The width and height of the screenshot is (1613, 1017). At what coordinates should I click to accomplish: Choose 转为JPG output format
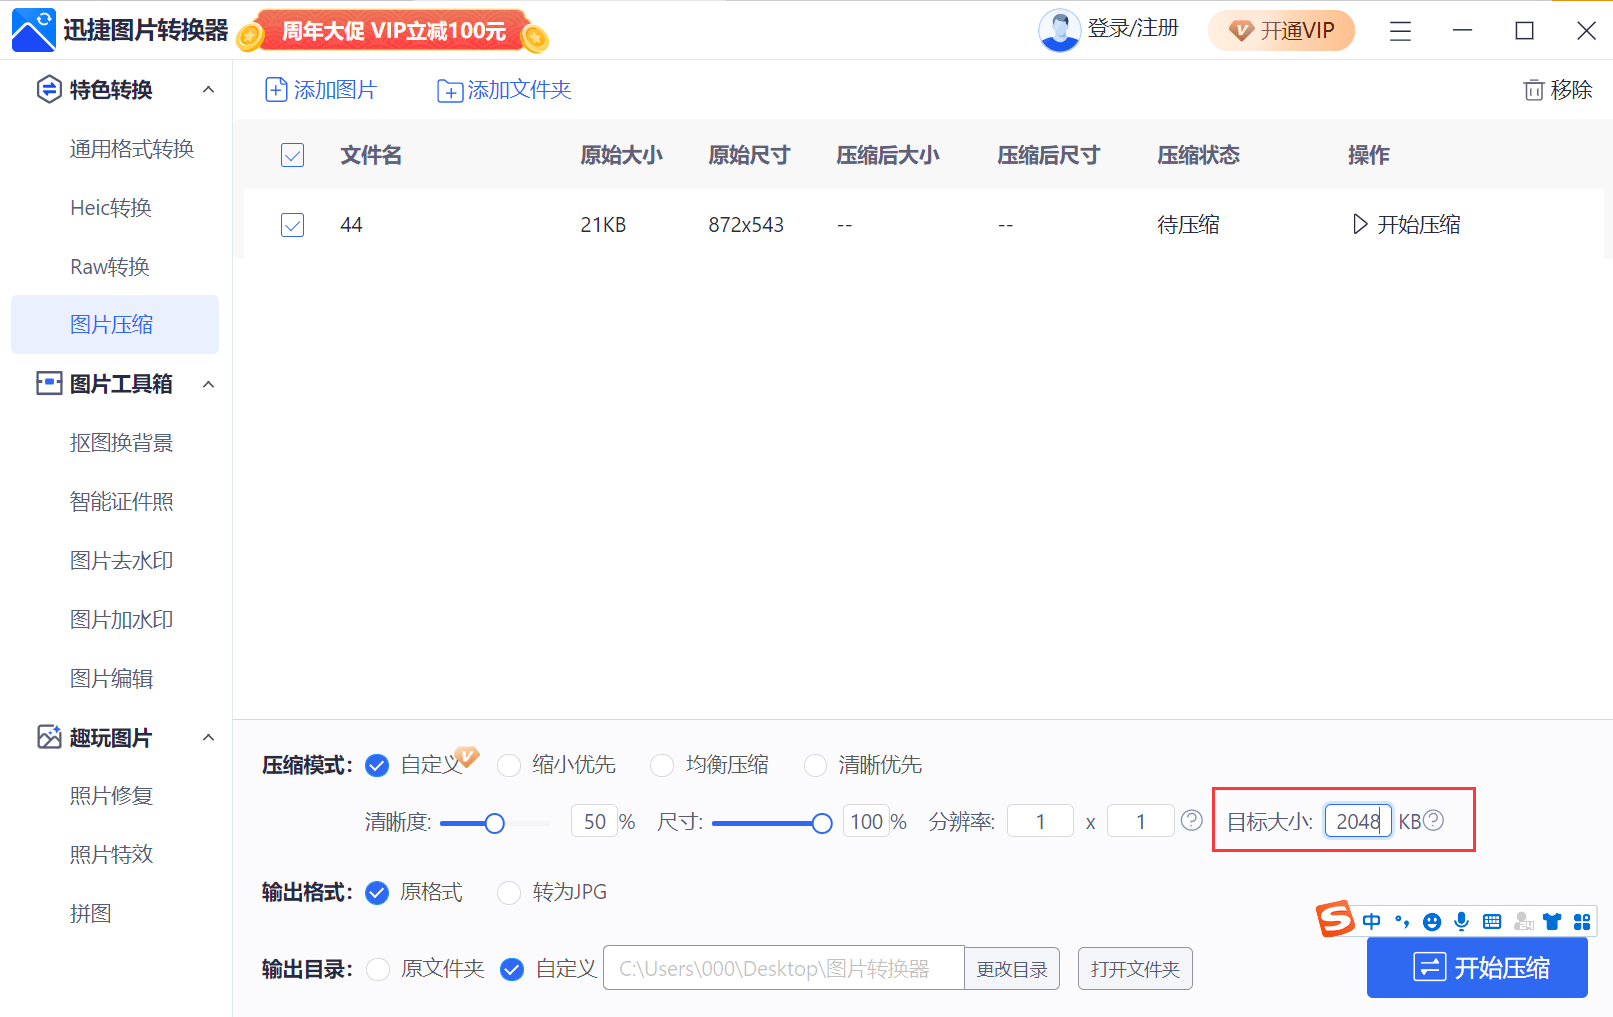point(509,892)
